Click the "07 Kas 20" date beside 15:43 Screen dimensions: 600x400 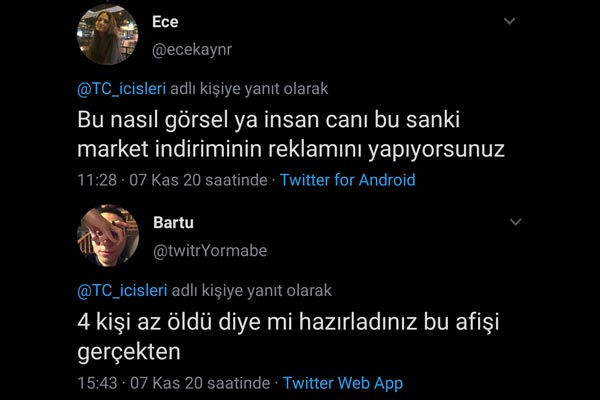167,383
